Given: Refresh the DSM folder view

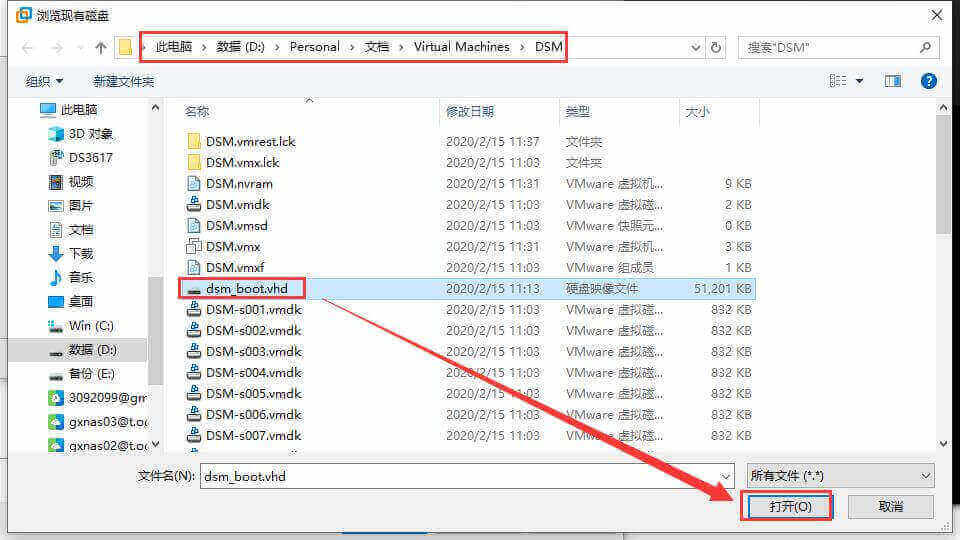Looking at the screenshot, I should pos(716,47).
